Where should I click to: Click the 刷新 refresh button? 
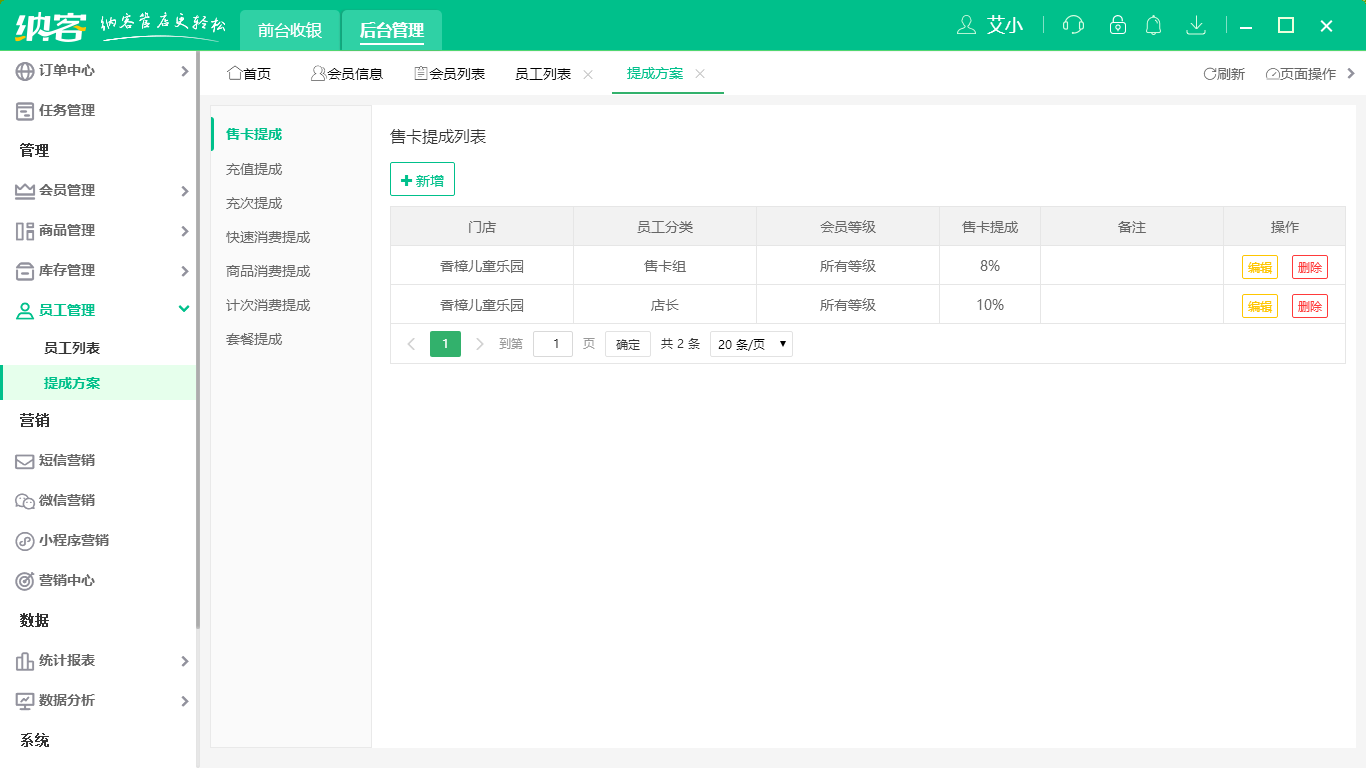tap(1224, 74)
